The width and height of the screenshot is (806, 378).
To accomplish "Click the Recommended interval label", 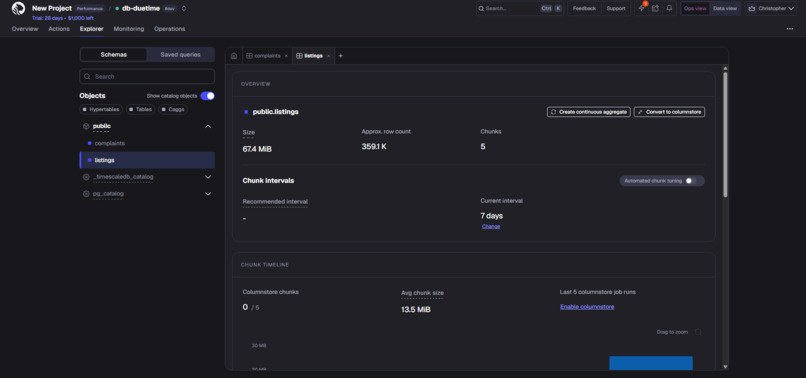I will 275,202.
